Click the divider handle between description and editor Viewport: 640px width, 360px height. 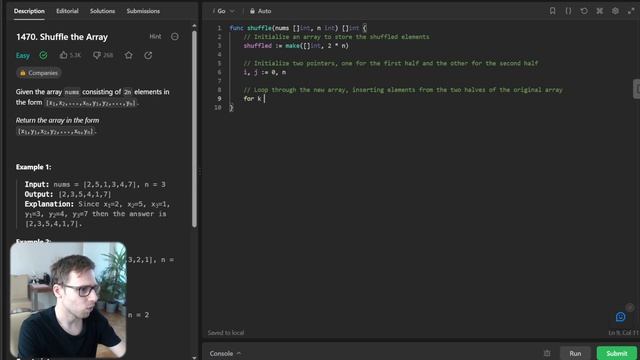[200, 172]
